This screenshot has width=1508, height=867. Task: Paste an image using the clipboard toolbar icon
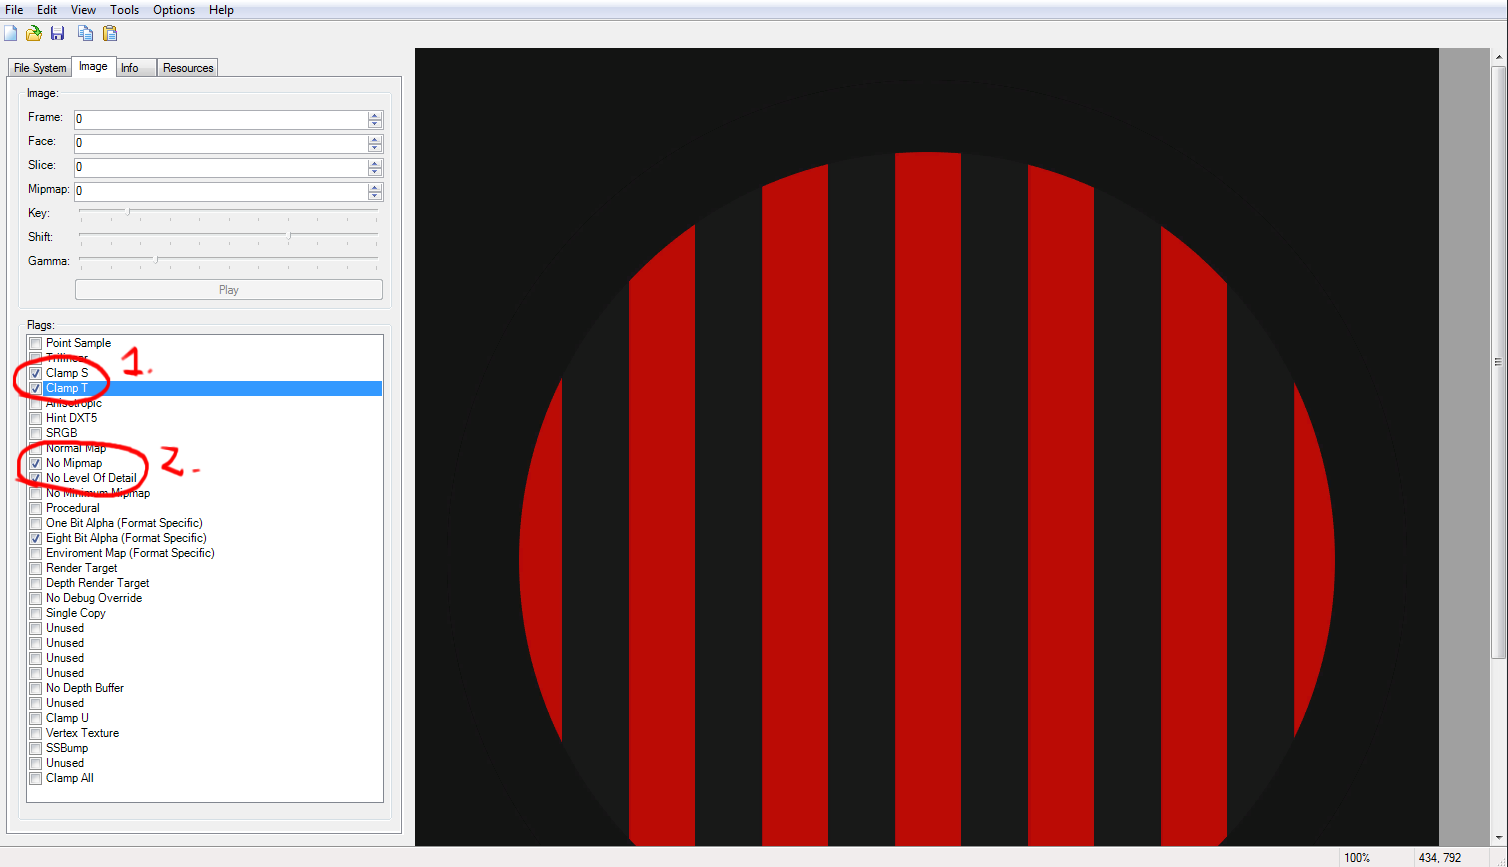click(110, 33)
